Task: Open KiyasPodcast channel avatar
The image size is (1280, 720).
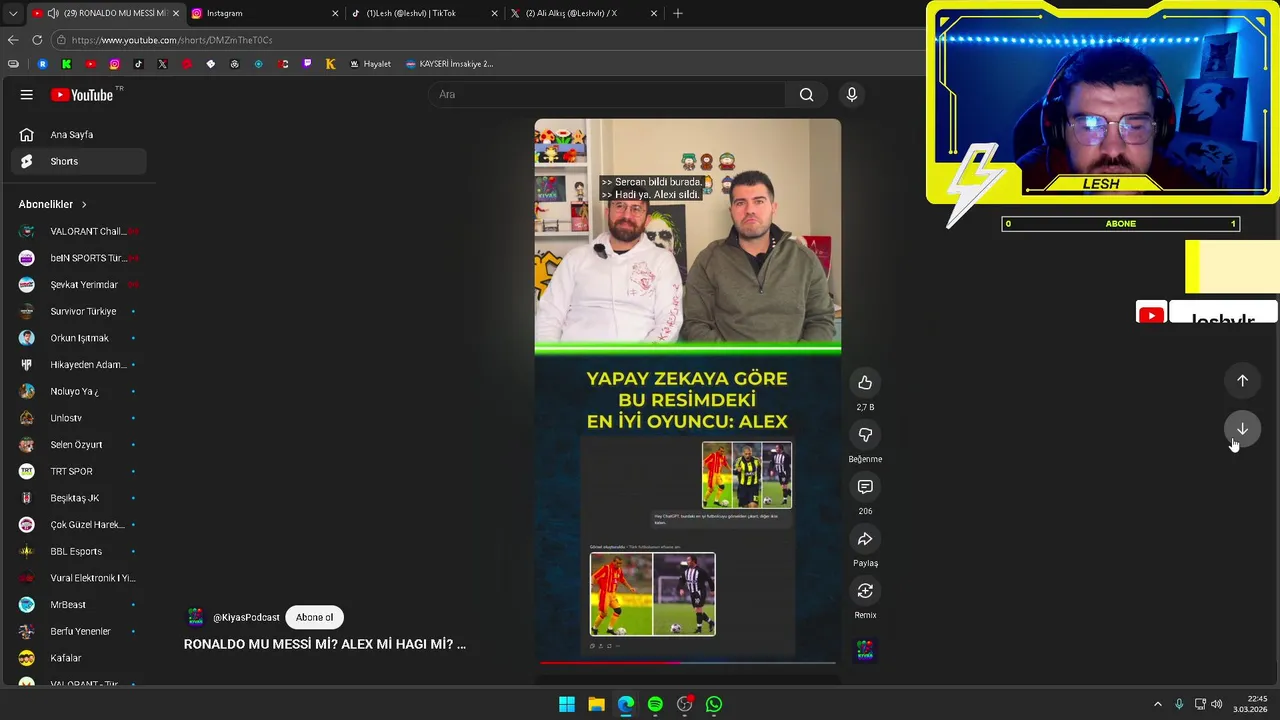Action: click(195, 617)
